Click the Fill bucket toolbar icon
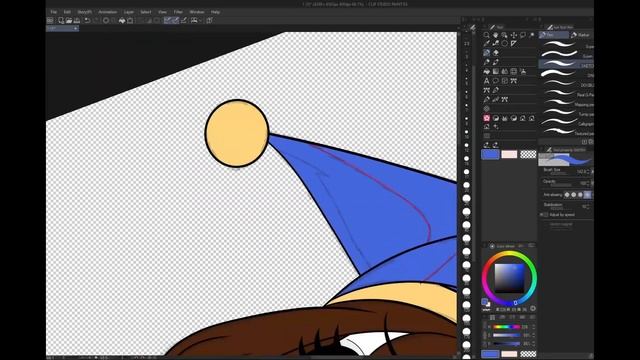 pyautogui.click(x=122, y=20)
